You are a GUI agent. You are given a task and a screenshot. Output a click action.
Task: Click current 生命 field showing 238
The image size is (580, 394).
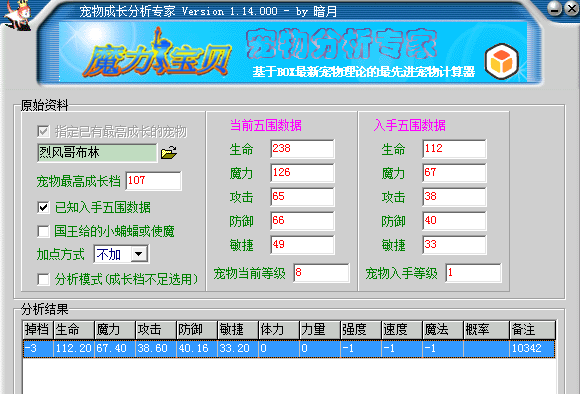[x=302, y=149]
